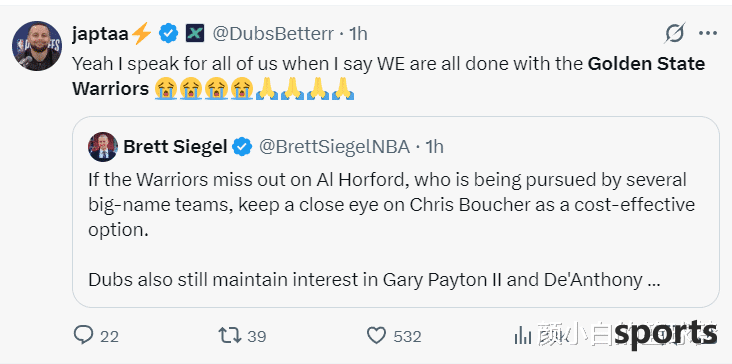Like the post with heart icon

(376, 336)
